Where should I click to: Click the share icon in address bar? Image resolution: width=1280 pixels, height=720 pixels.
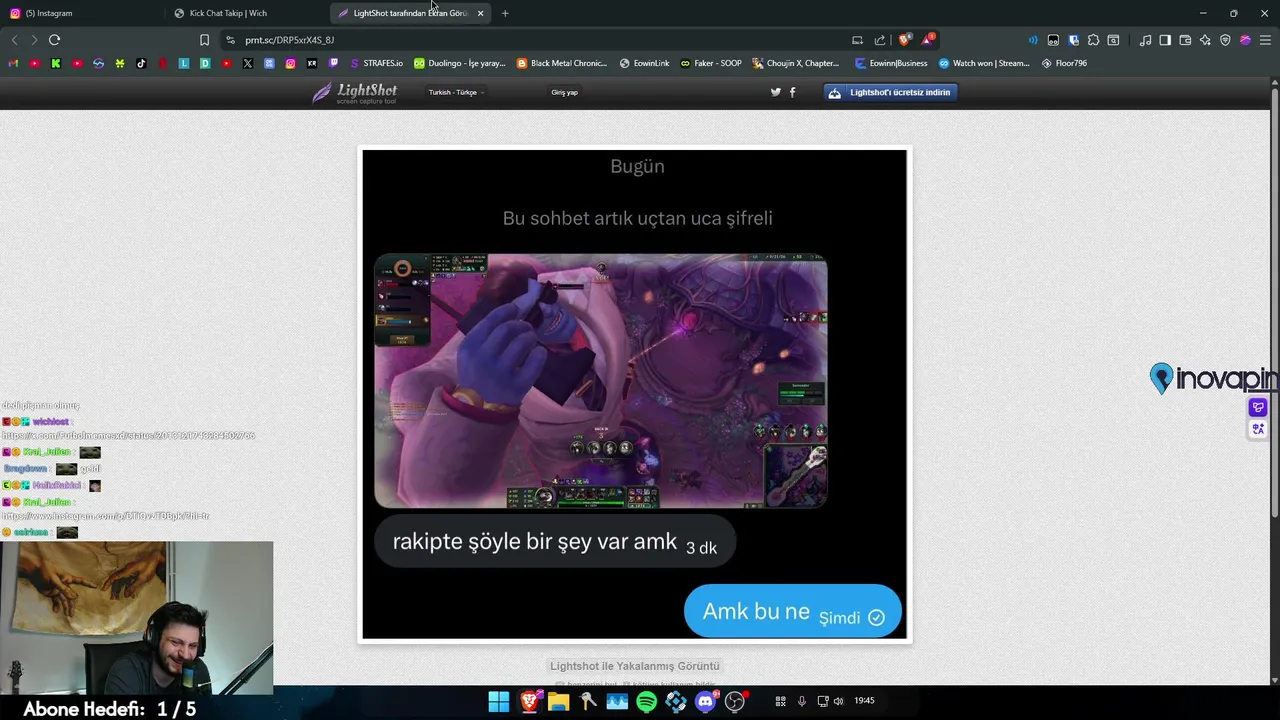click(x=880, y=40)
